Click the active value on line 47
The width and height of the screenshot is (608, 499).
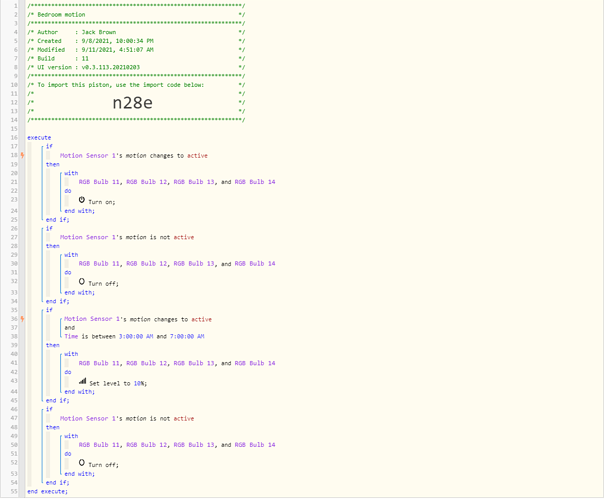(x=184, y=419)
